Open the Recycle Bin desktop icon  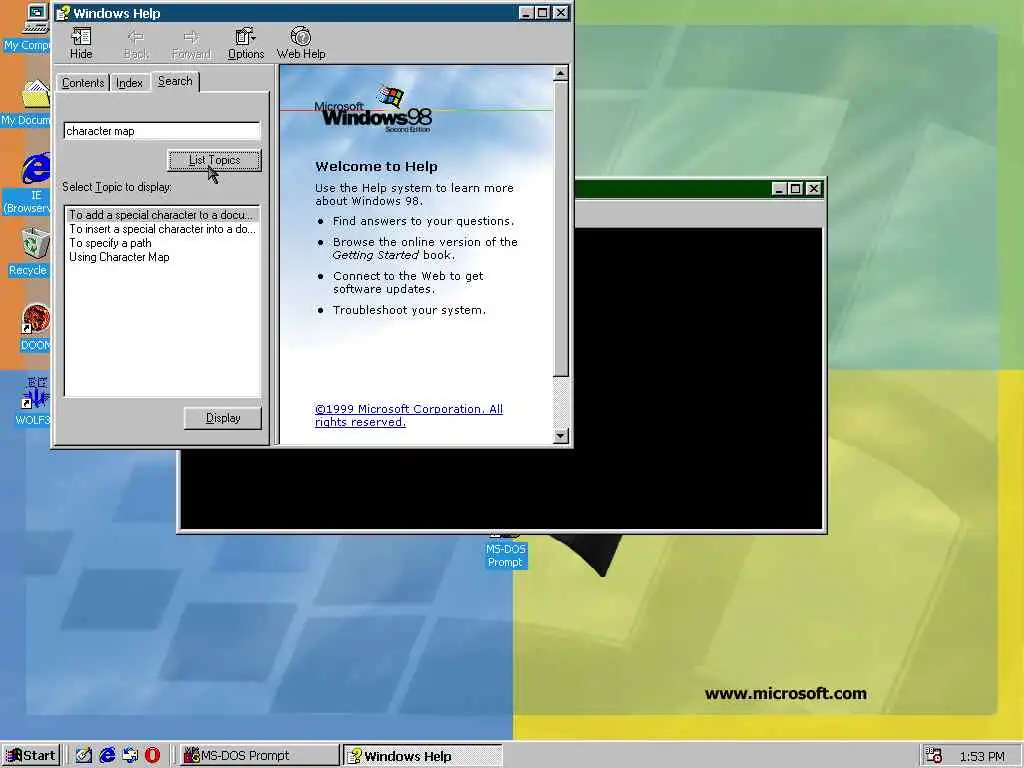(31, 252)
